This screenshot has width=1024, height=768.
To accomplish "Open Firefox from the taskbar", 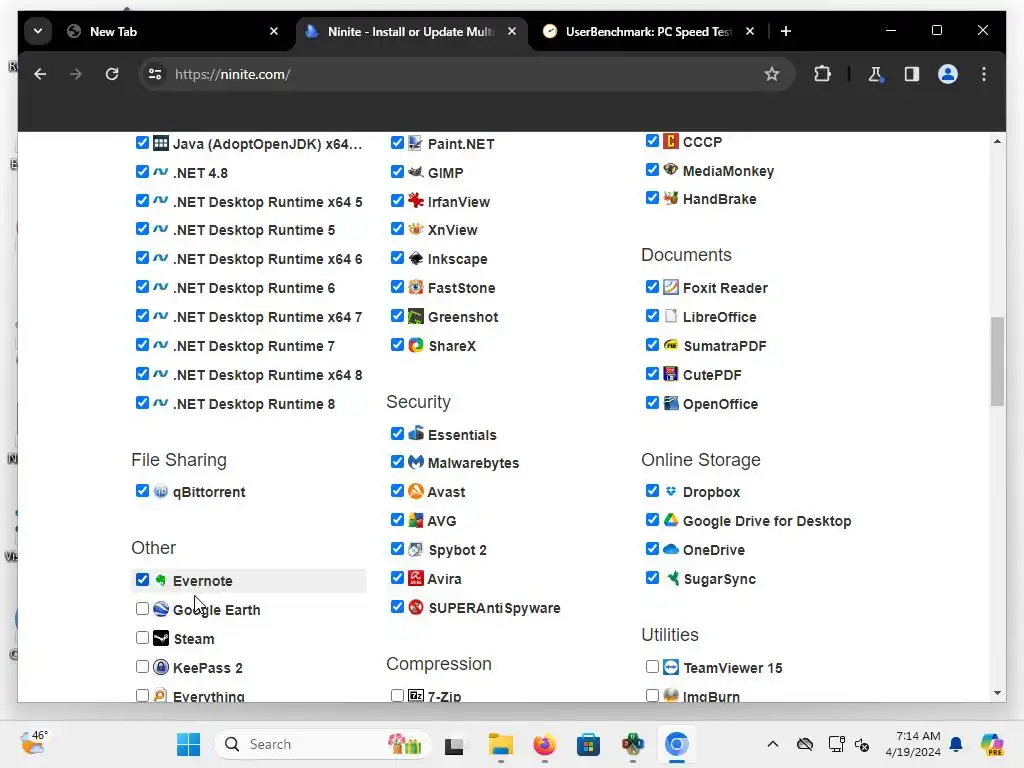I will coord(545,744).
